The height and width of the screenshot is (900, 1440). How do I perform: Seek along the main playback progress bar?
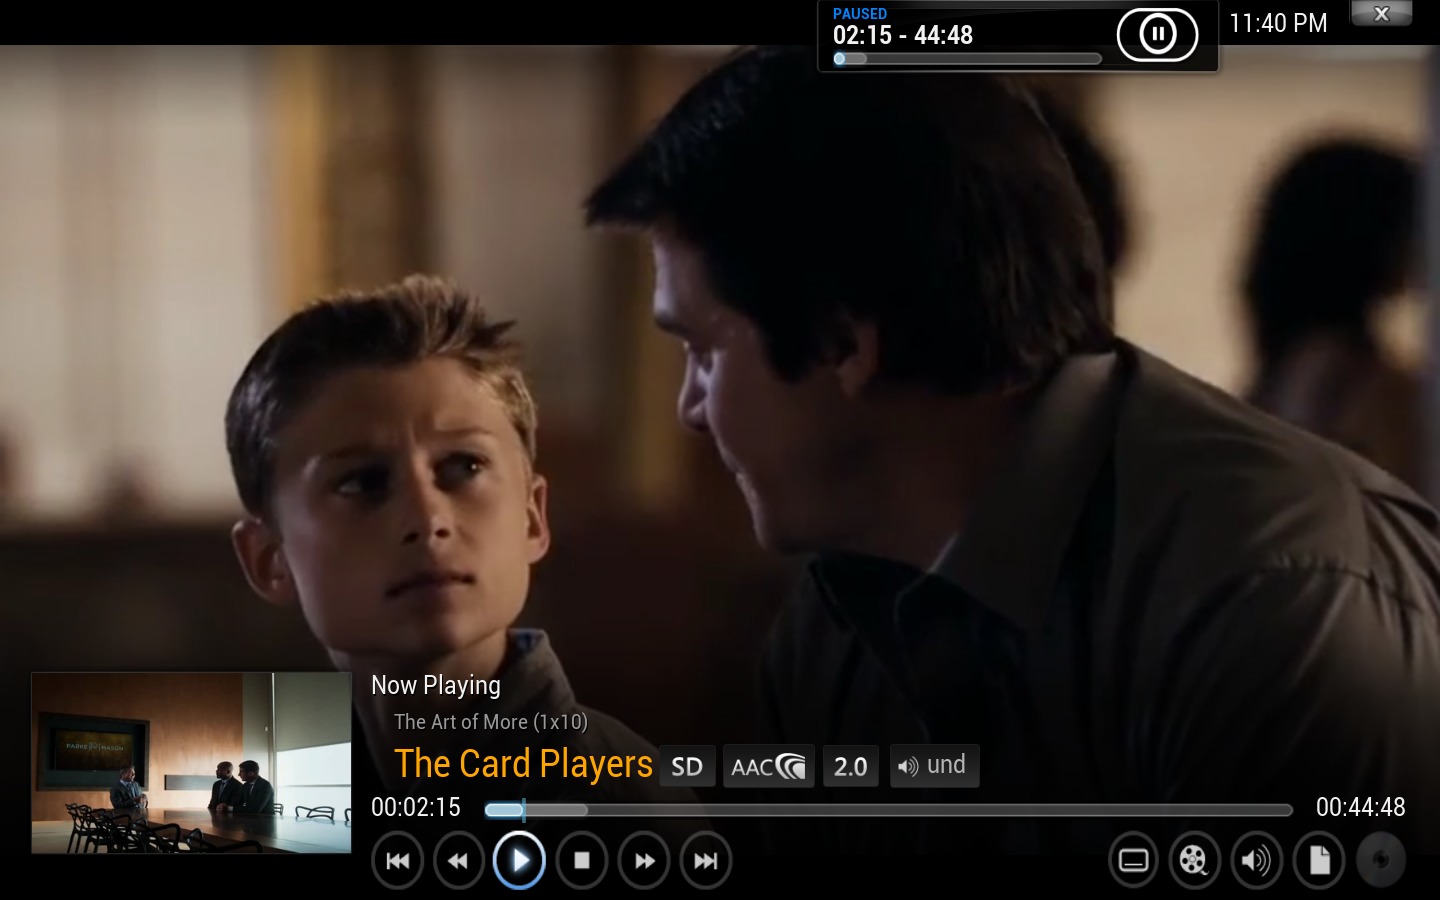[x=888, y=810]
